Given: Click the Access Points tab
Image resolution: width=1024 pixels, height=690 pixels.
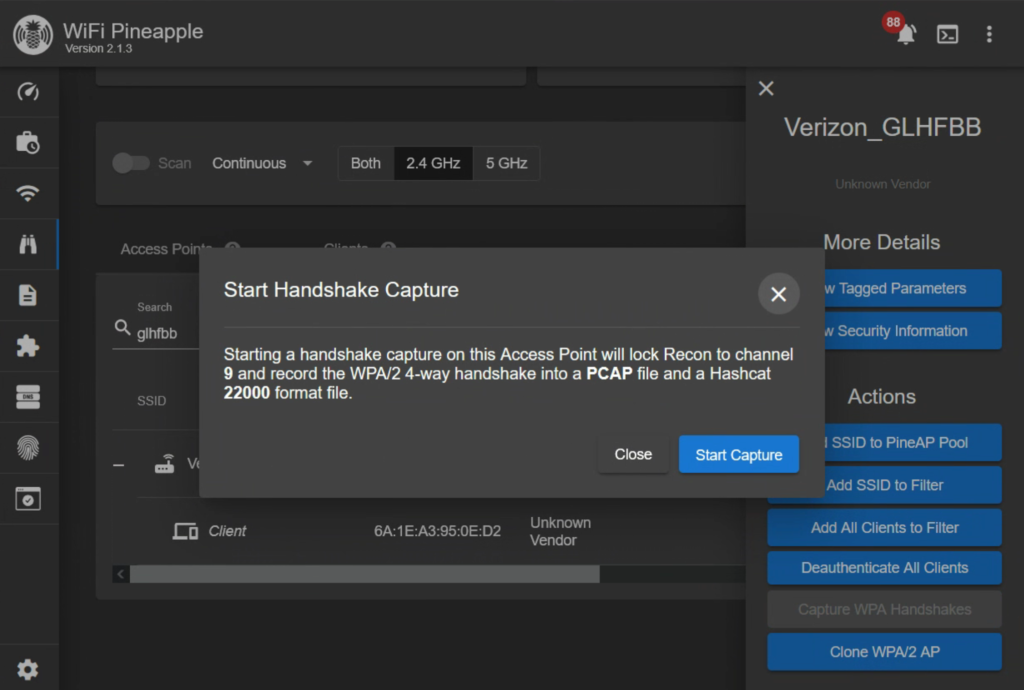Looking at the screenshot, I should point(167,249).
